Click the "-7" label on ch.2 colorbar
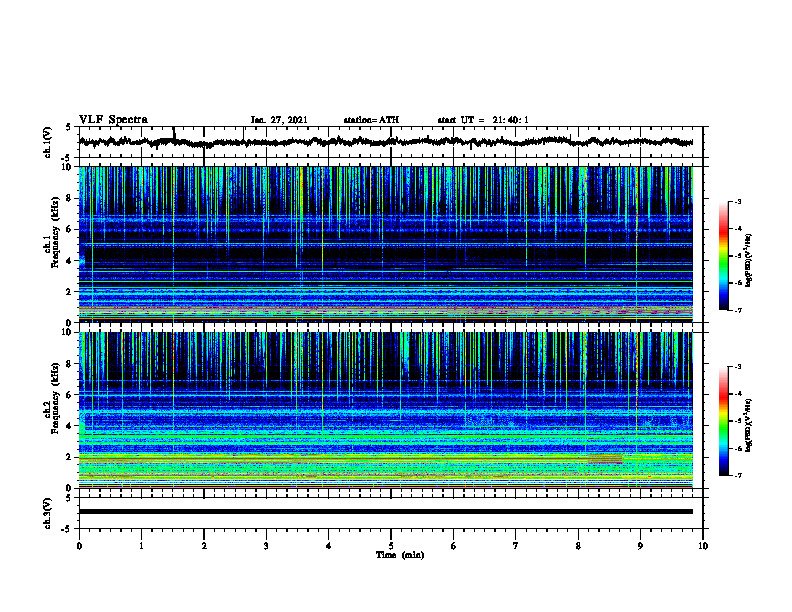The width and height of the screenshot is (792, 612). 737,476
